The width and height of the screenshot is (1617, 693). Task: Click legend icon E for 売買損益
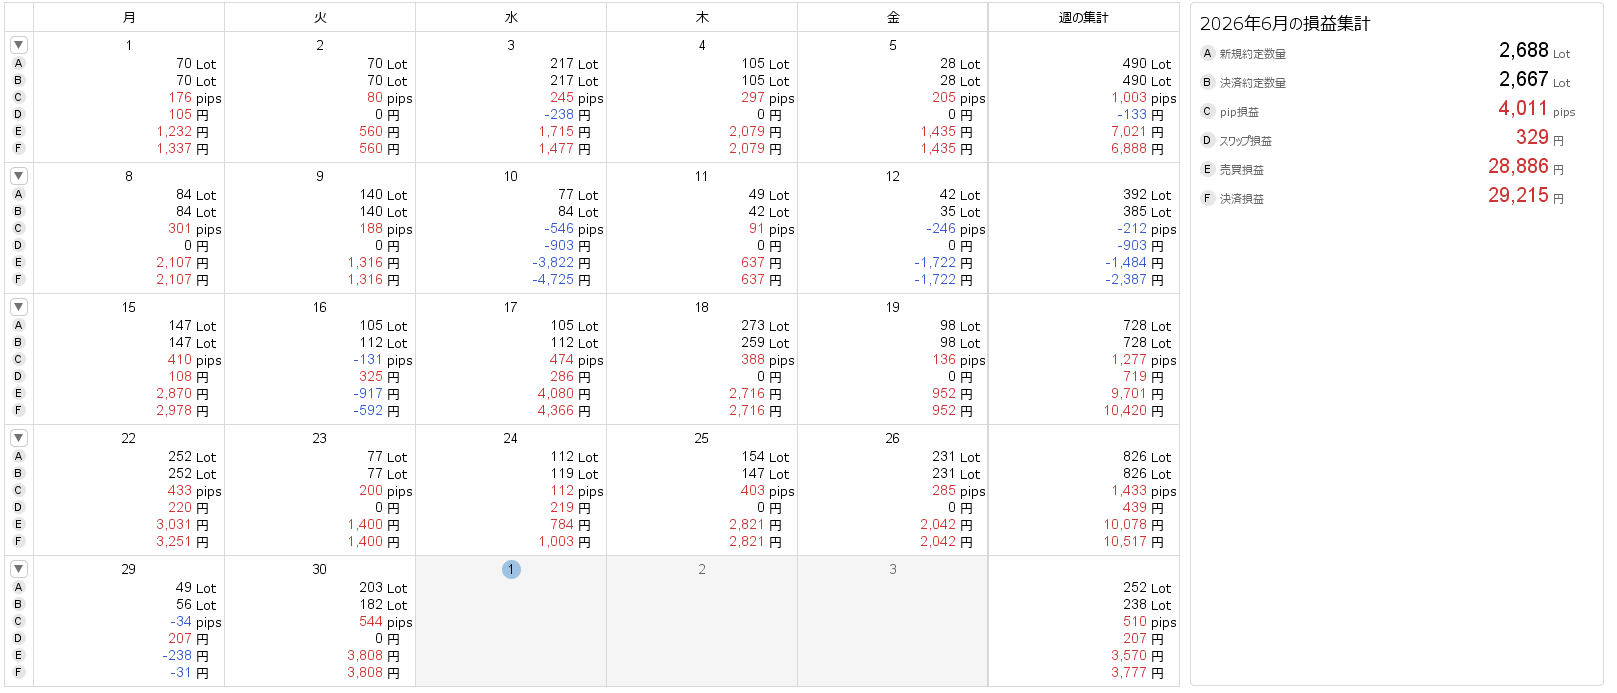(x=1207, y=169)
